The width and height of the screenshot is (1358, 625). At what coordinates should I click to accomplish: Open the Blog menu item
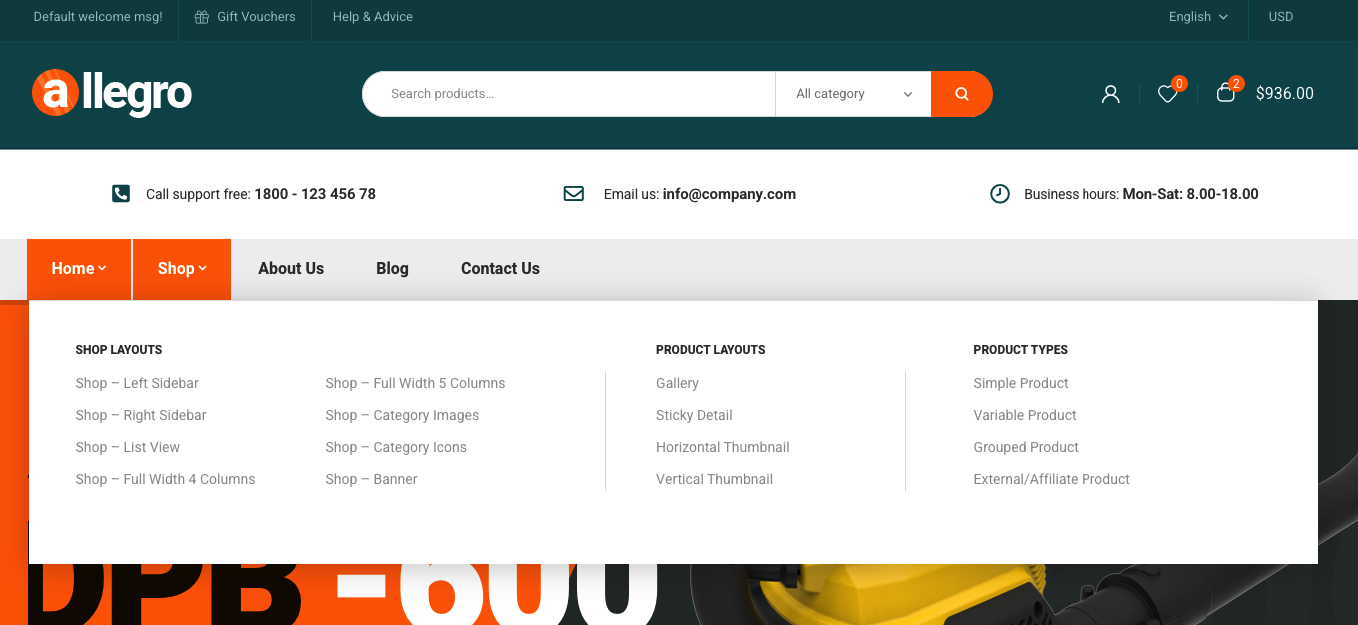tap(392, 269)
